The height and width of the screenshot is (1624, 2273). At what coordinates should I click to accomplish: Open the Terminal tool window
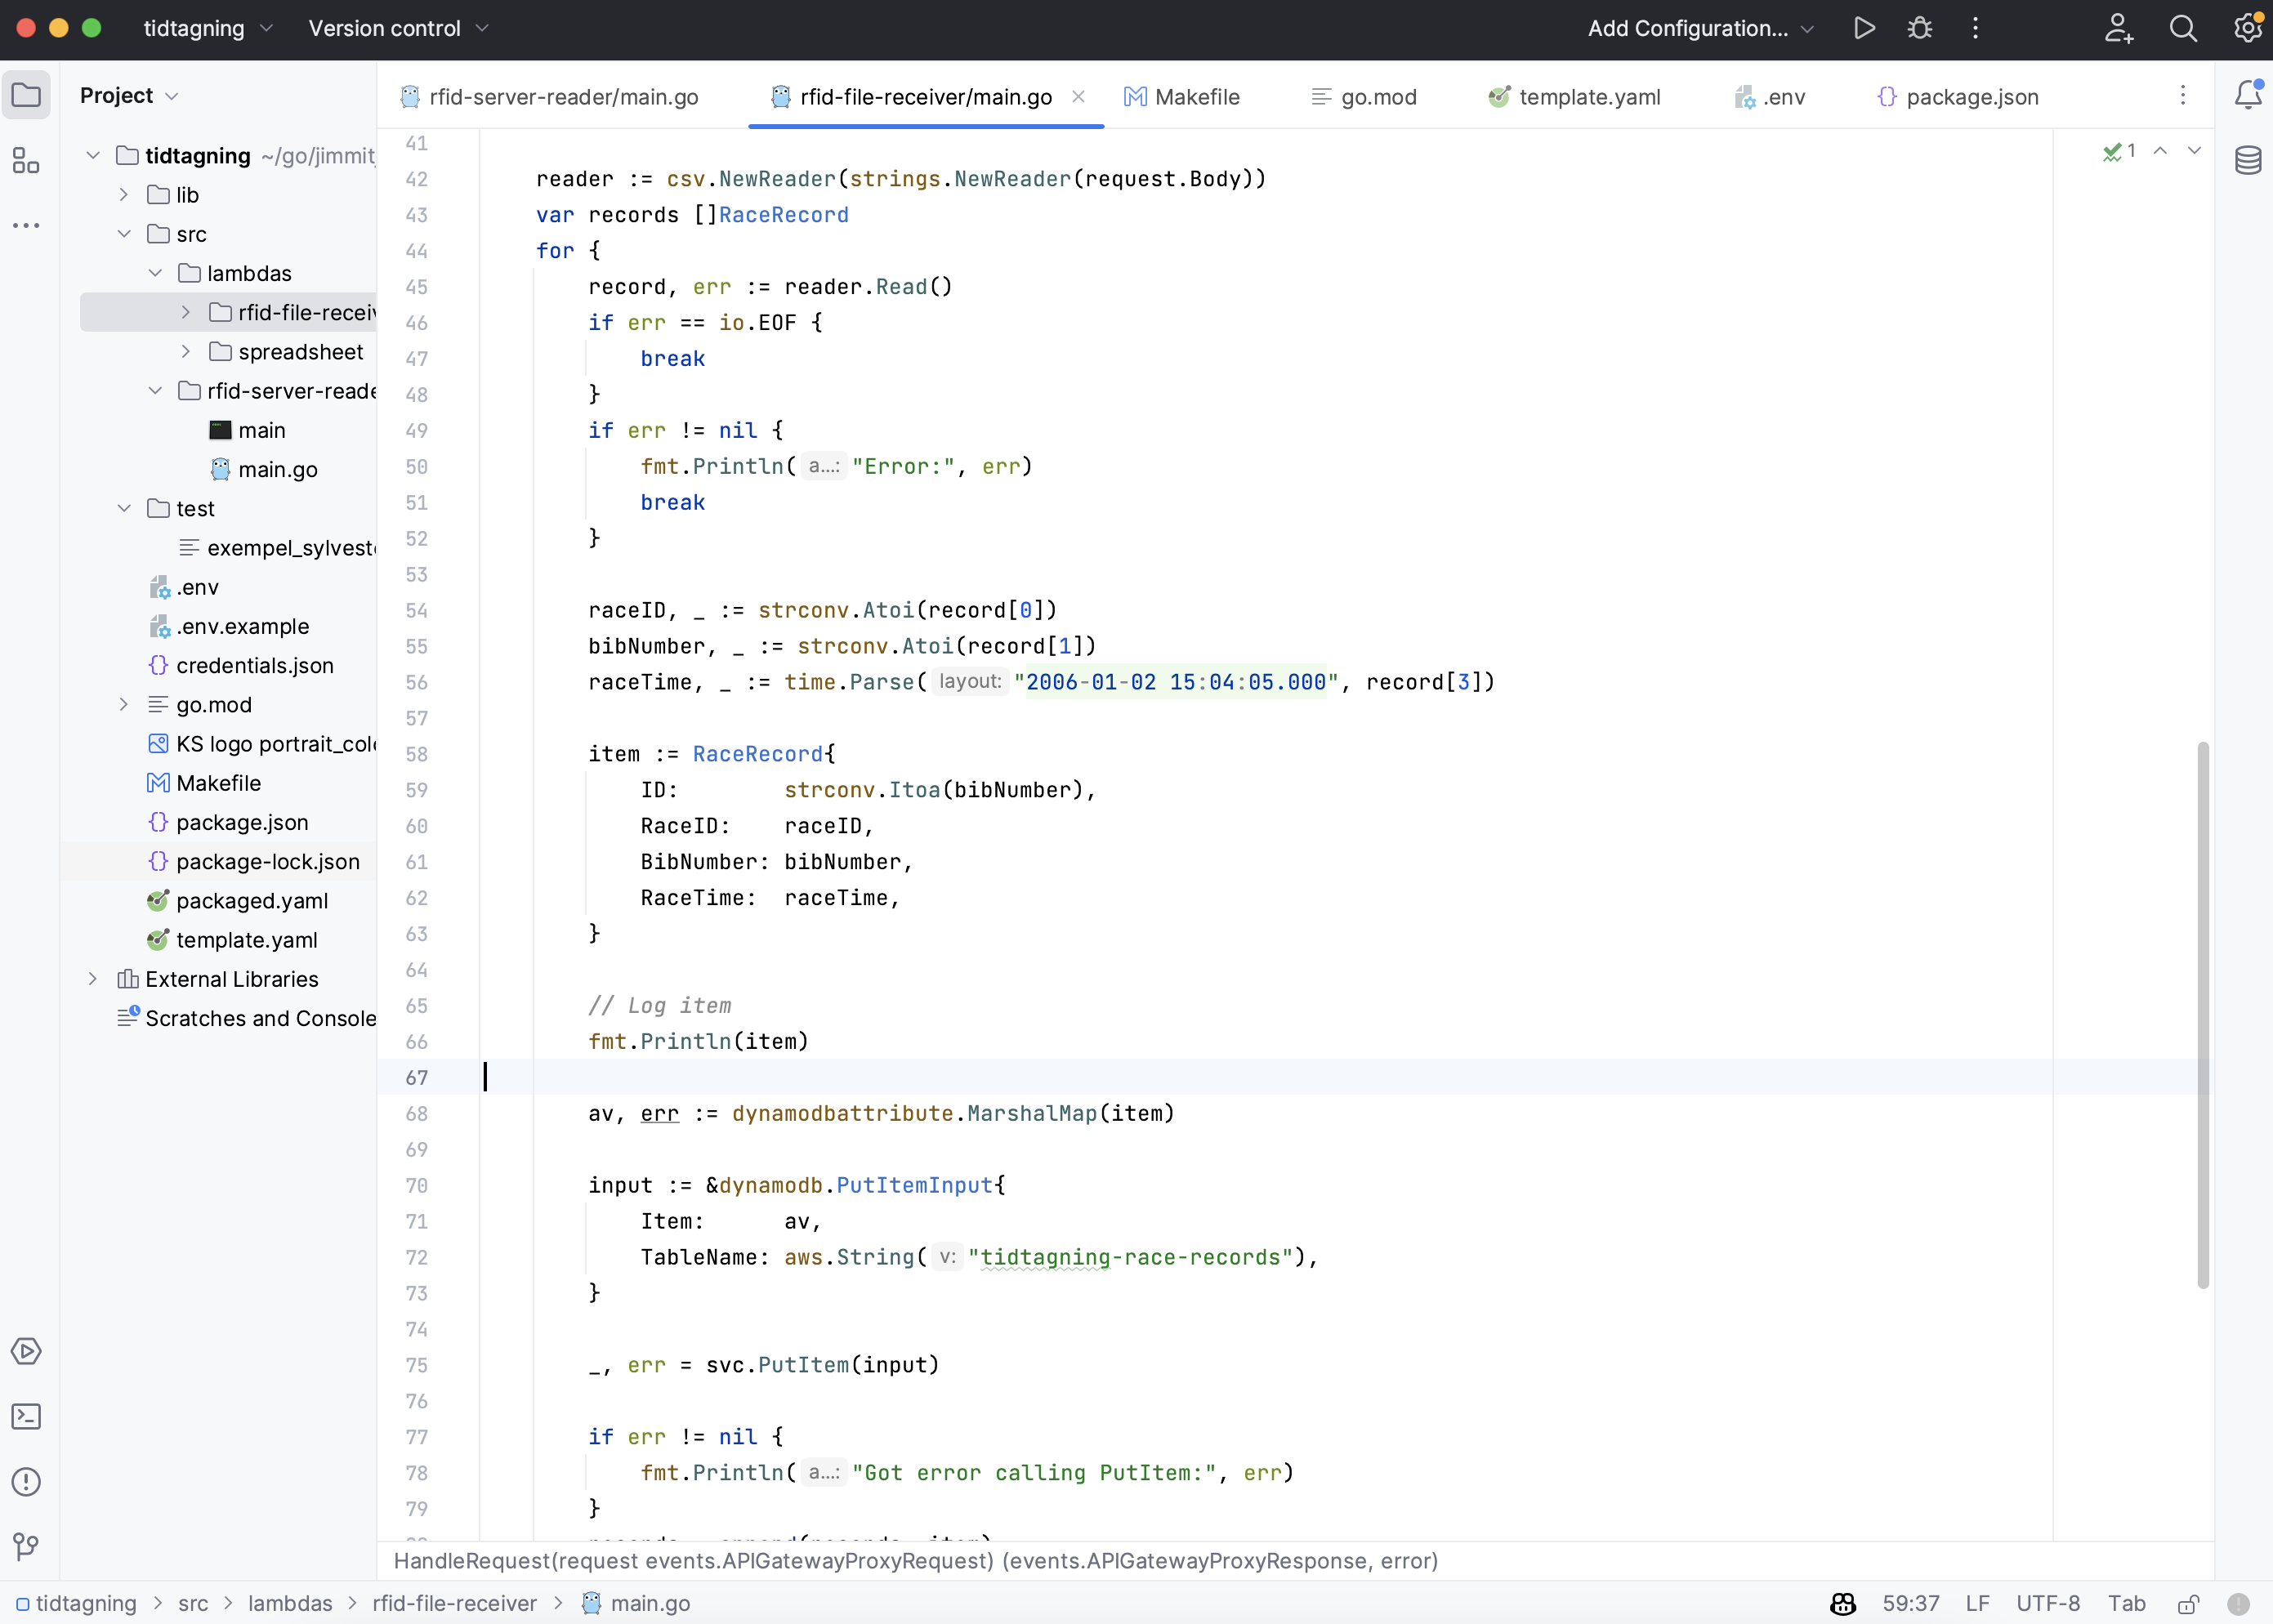click(x=25, y=1416)
